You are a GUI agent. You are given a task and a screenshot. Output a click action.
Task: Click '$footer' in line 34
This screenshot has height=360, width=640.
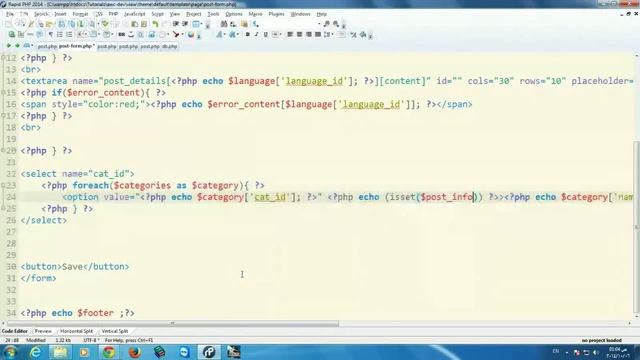(x=96, y=313)
